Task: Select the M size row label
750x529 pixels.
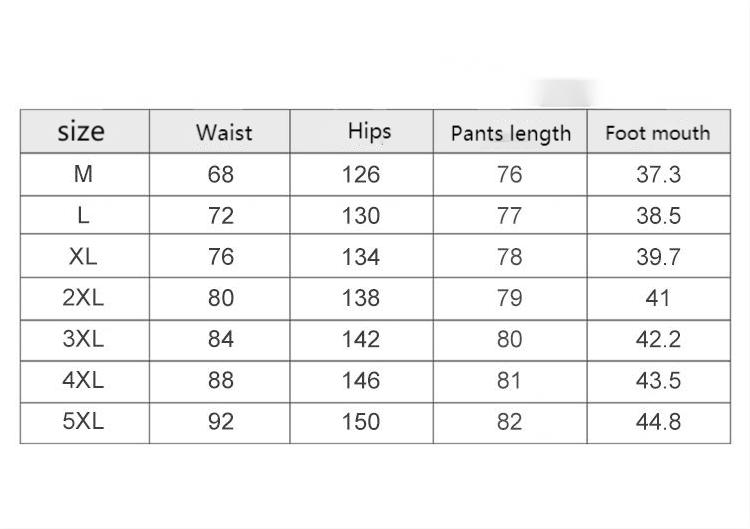Action: tap(83, 174)
